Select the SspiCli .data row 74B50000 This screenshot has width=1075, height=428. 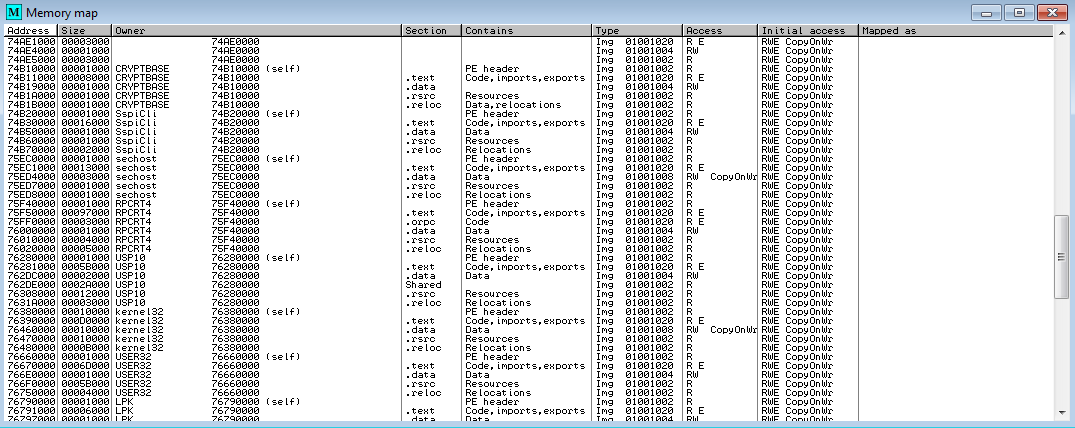pyautogui.click(x=529, y=132)
